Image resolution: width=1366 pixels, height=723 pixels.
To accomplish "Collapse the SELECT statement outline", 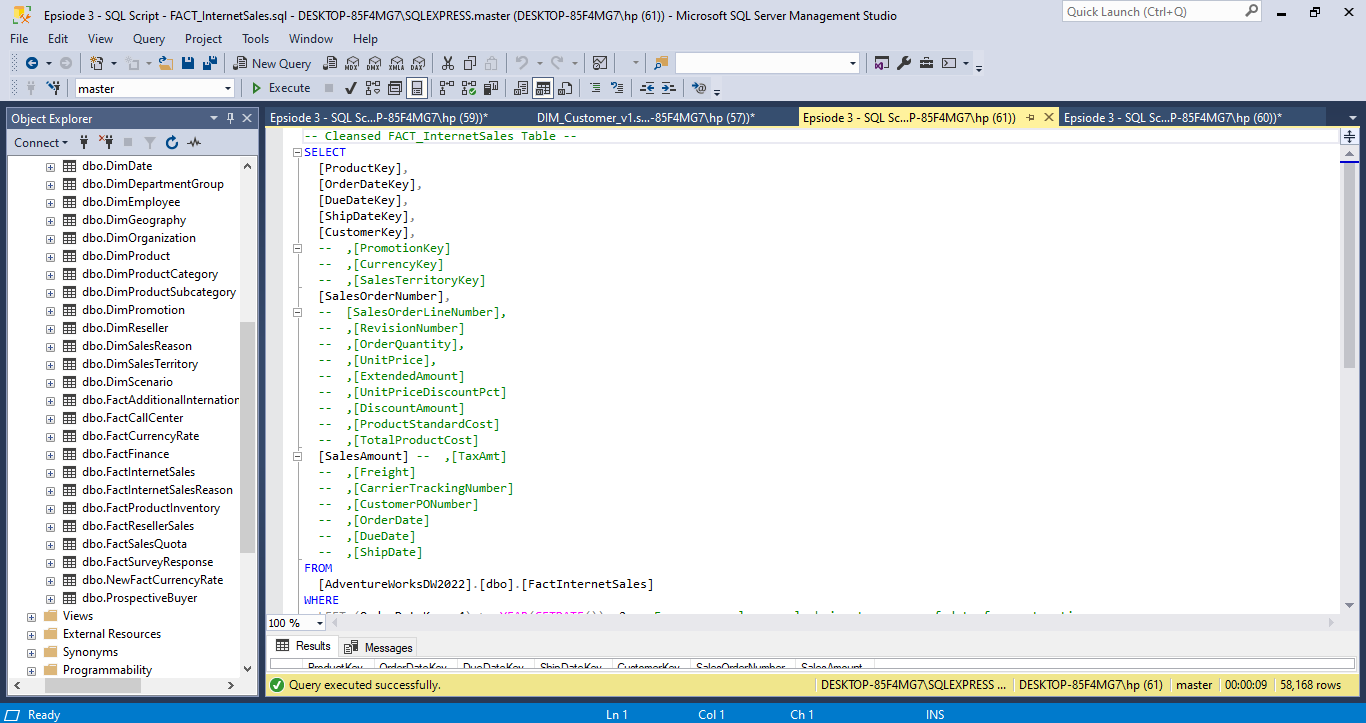I will [x=297, y=152].
